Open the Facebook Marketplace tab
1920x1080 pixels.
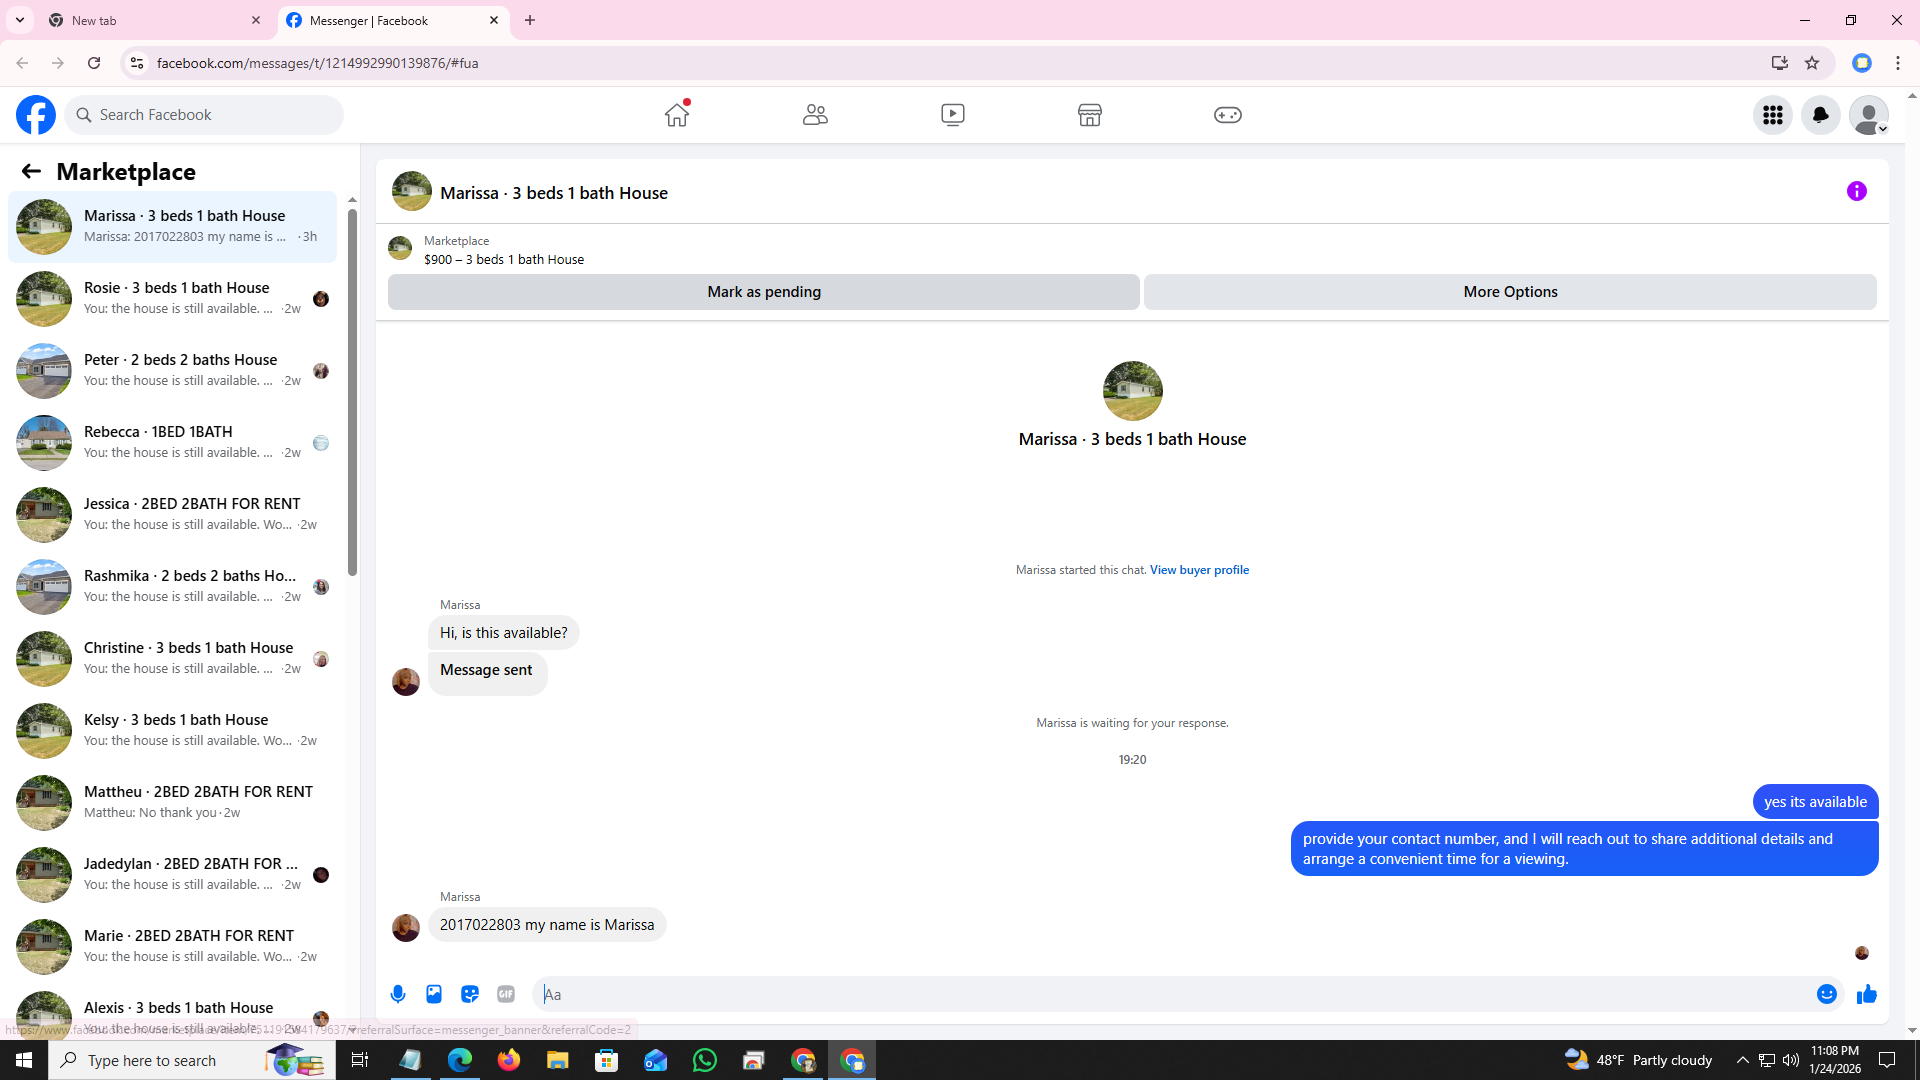pyautogui.click(x=1090, y=115)
